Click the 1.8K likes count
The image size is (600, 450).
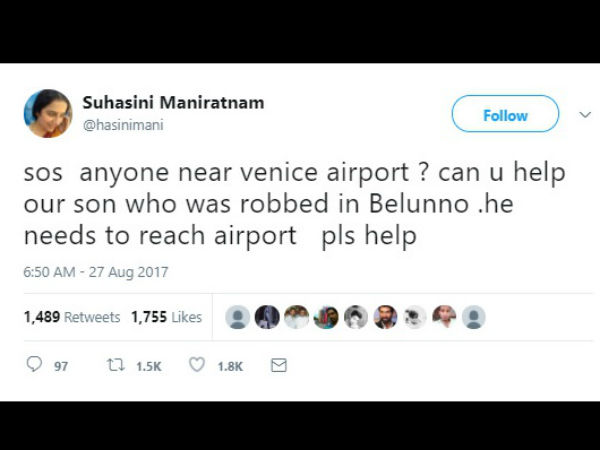coord(230,366)
